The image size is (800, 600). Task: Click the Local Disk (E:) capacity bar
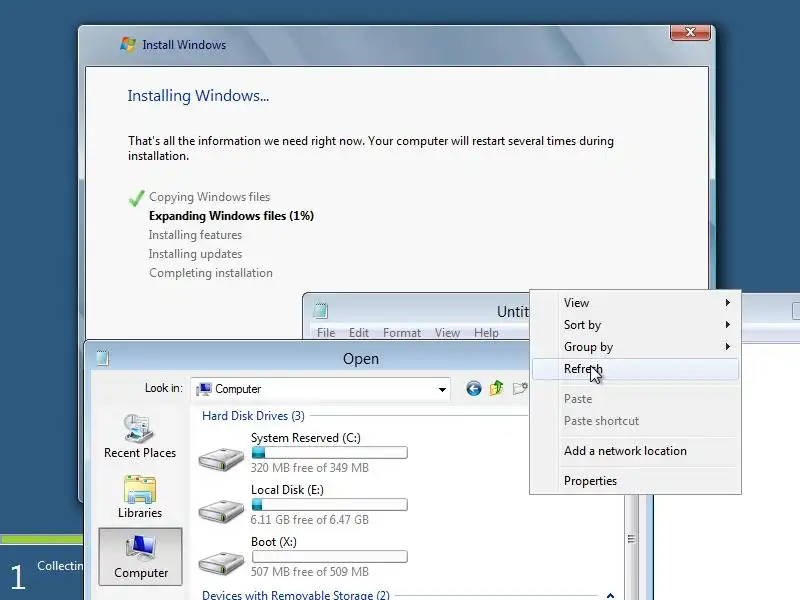[330, 505]
